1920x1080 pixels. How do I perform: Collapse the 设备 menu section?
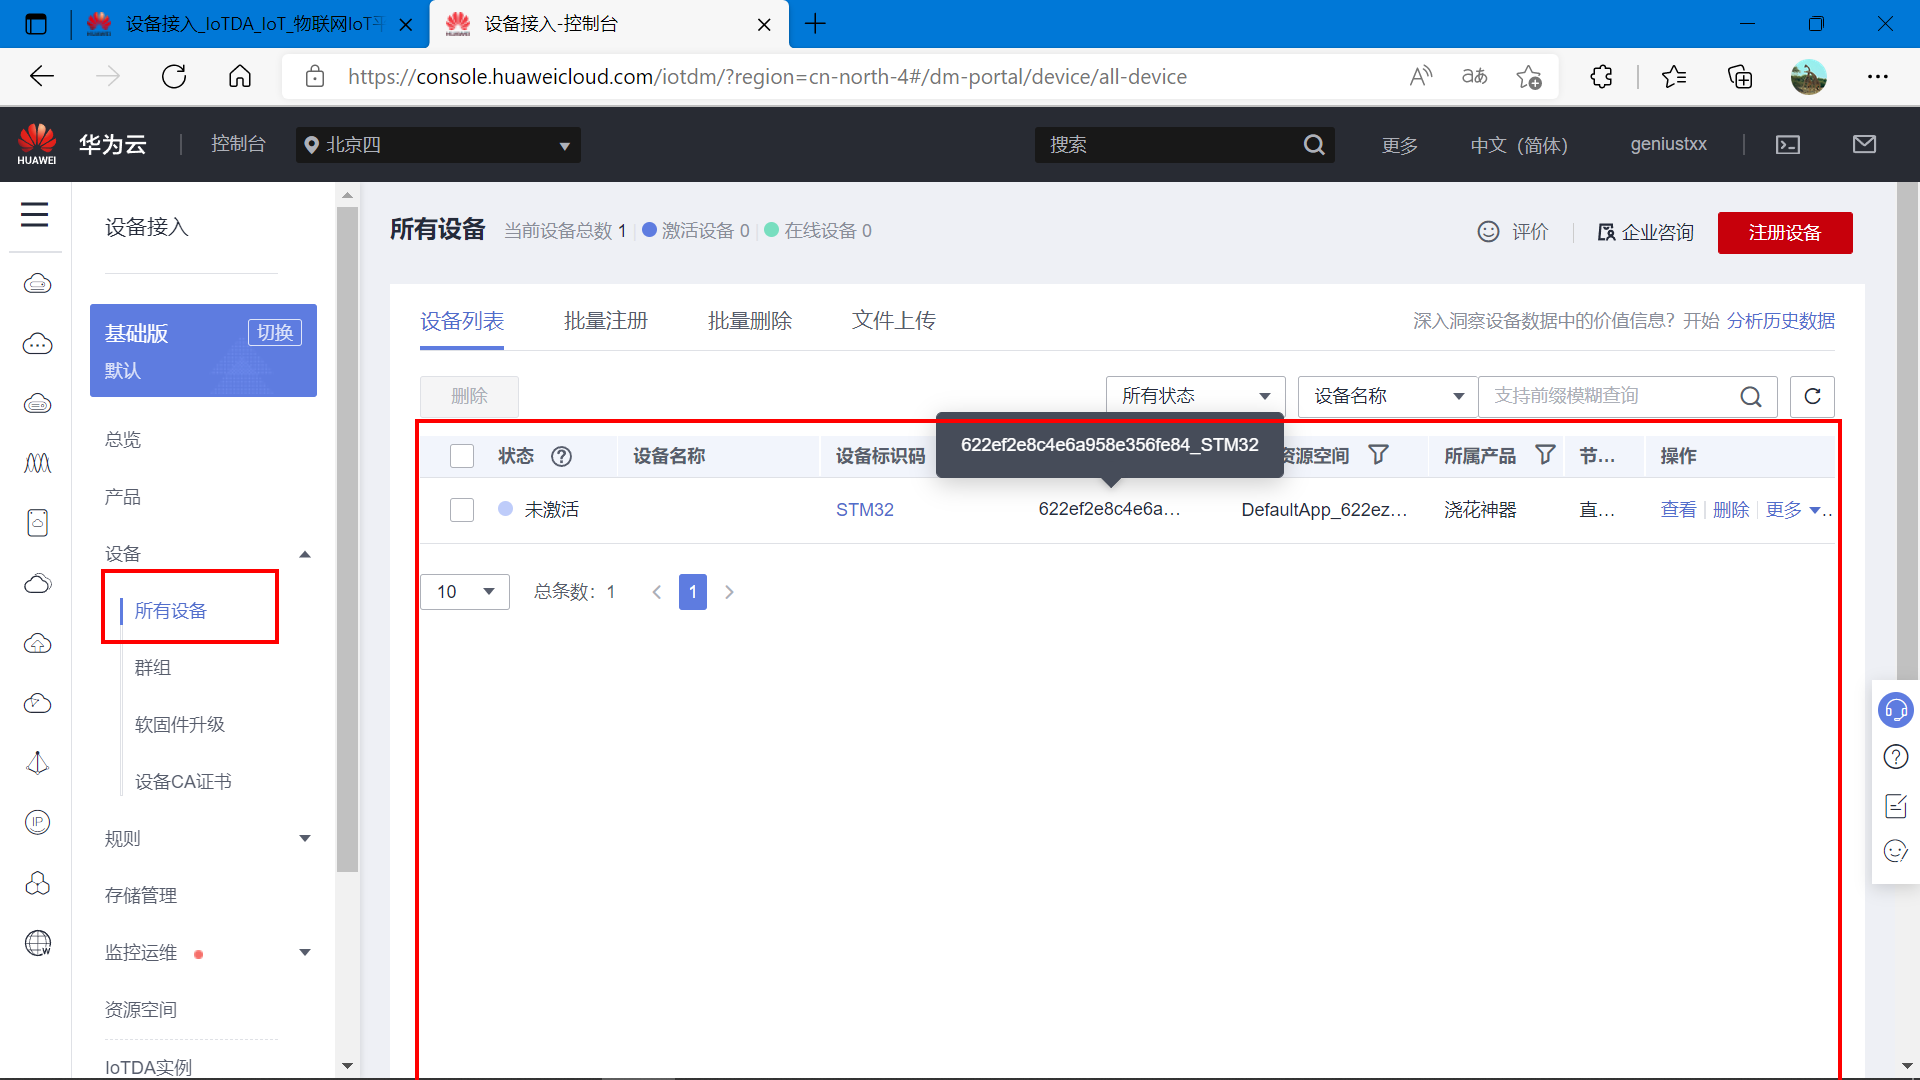click(x=305, y=554)
